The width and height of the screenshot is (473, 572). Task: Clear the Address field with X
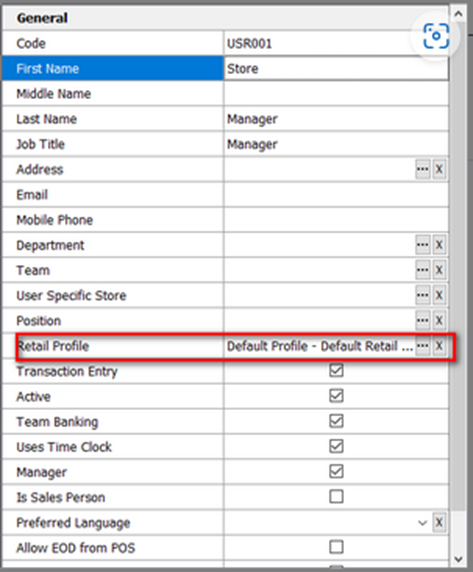(439, 169)
